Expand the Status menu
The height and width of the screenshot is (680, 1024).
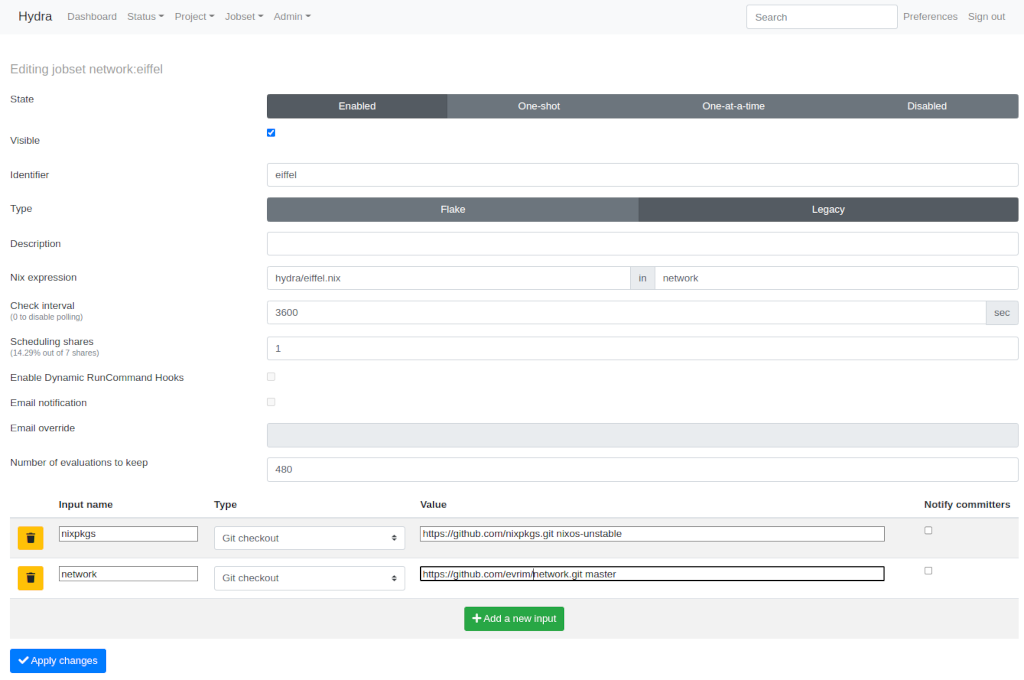pos(145,17)
